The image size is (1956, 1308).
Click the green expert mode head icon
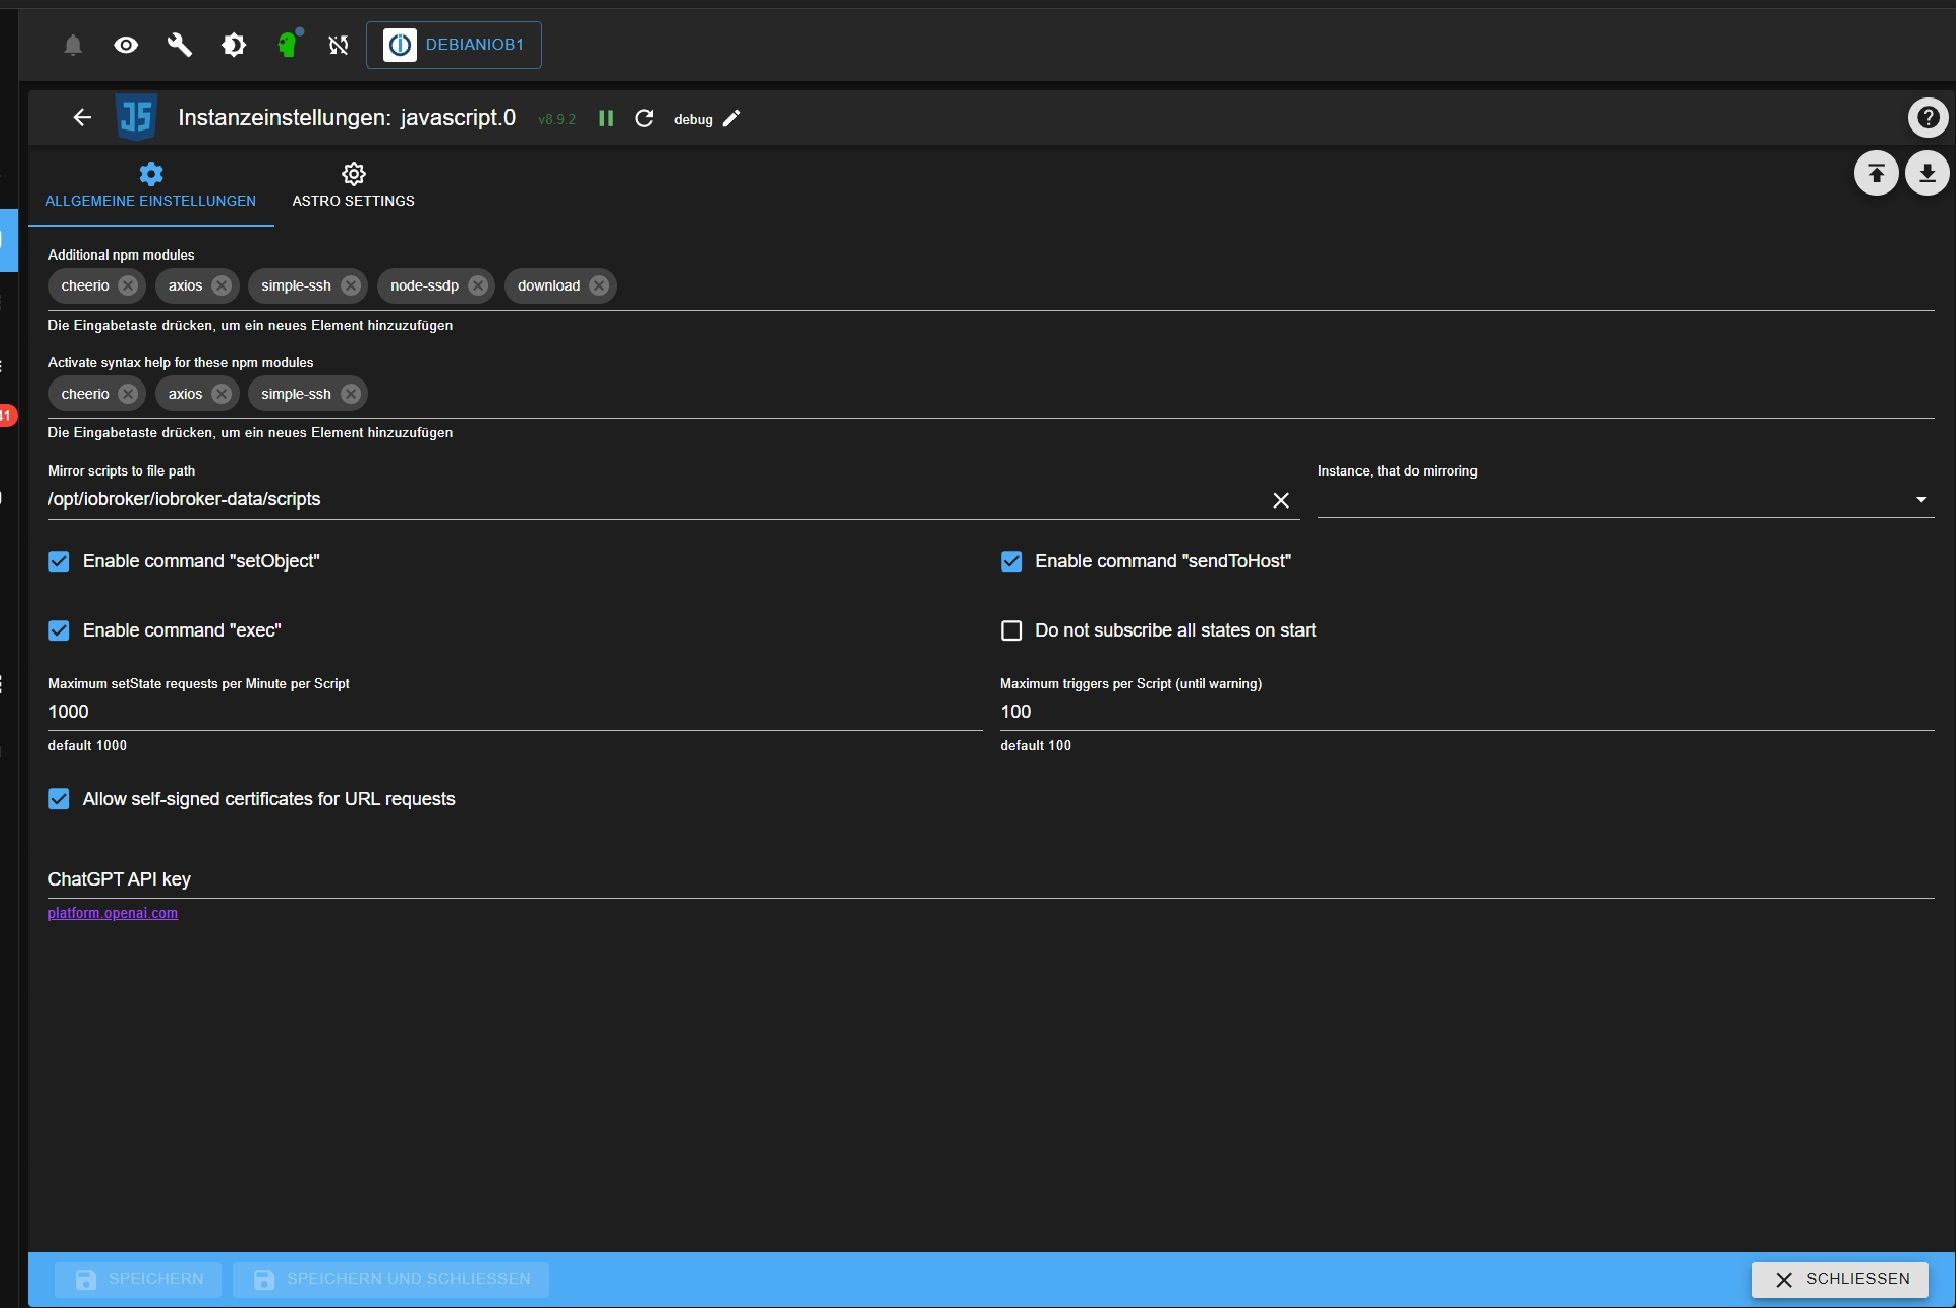288,45
